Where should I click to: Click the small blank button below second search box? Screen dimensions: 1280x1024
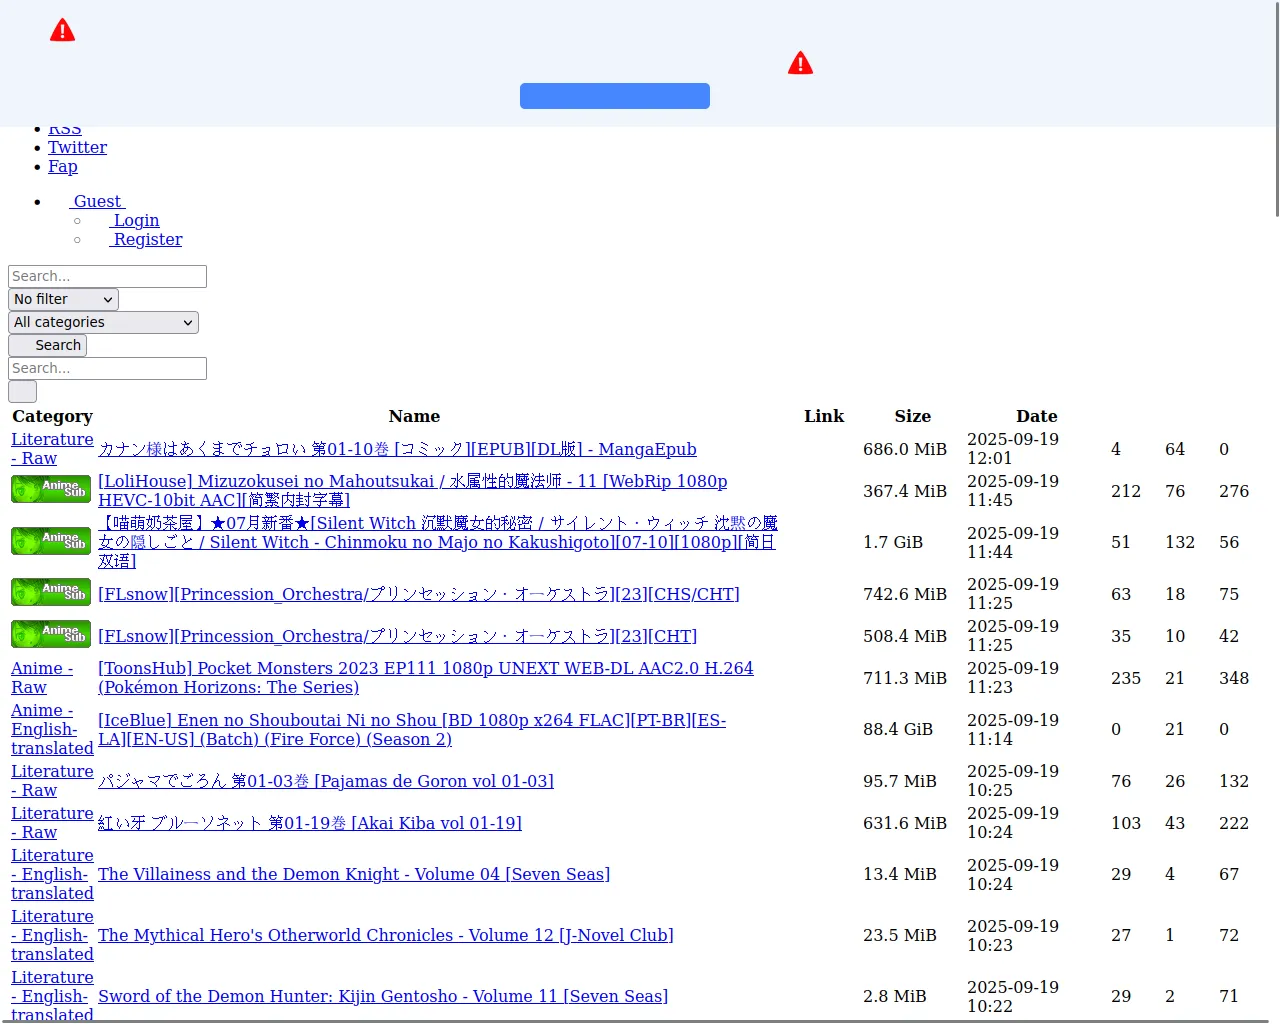coord(22,392)
